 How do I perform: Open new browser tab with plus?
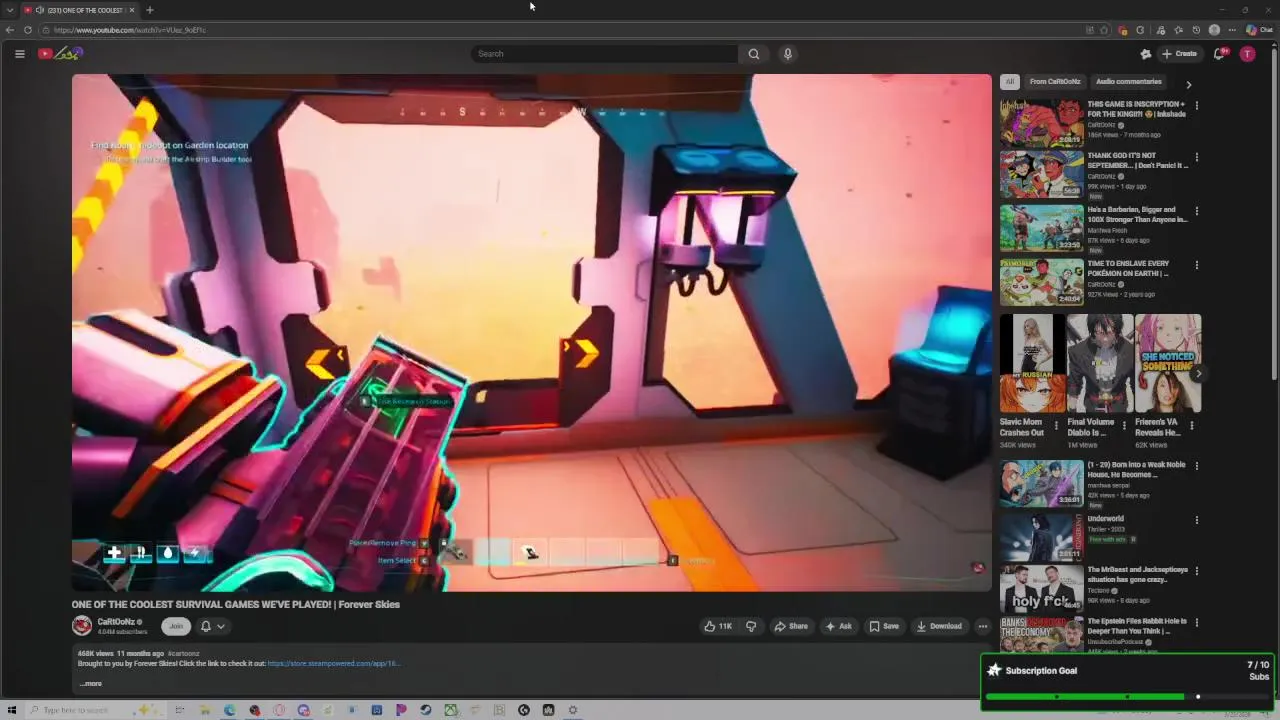tap(149, 10)
